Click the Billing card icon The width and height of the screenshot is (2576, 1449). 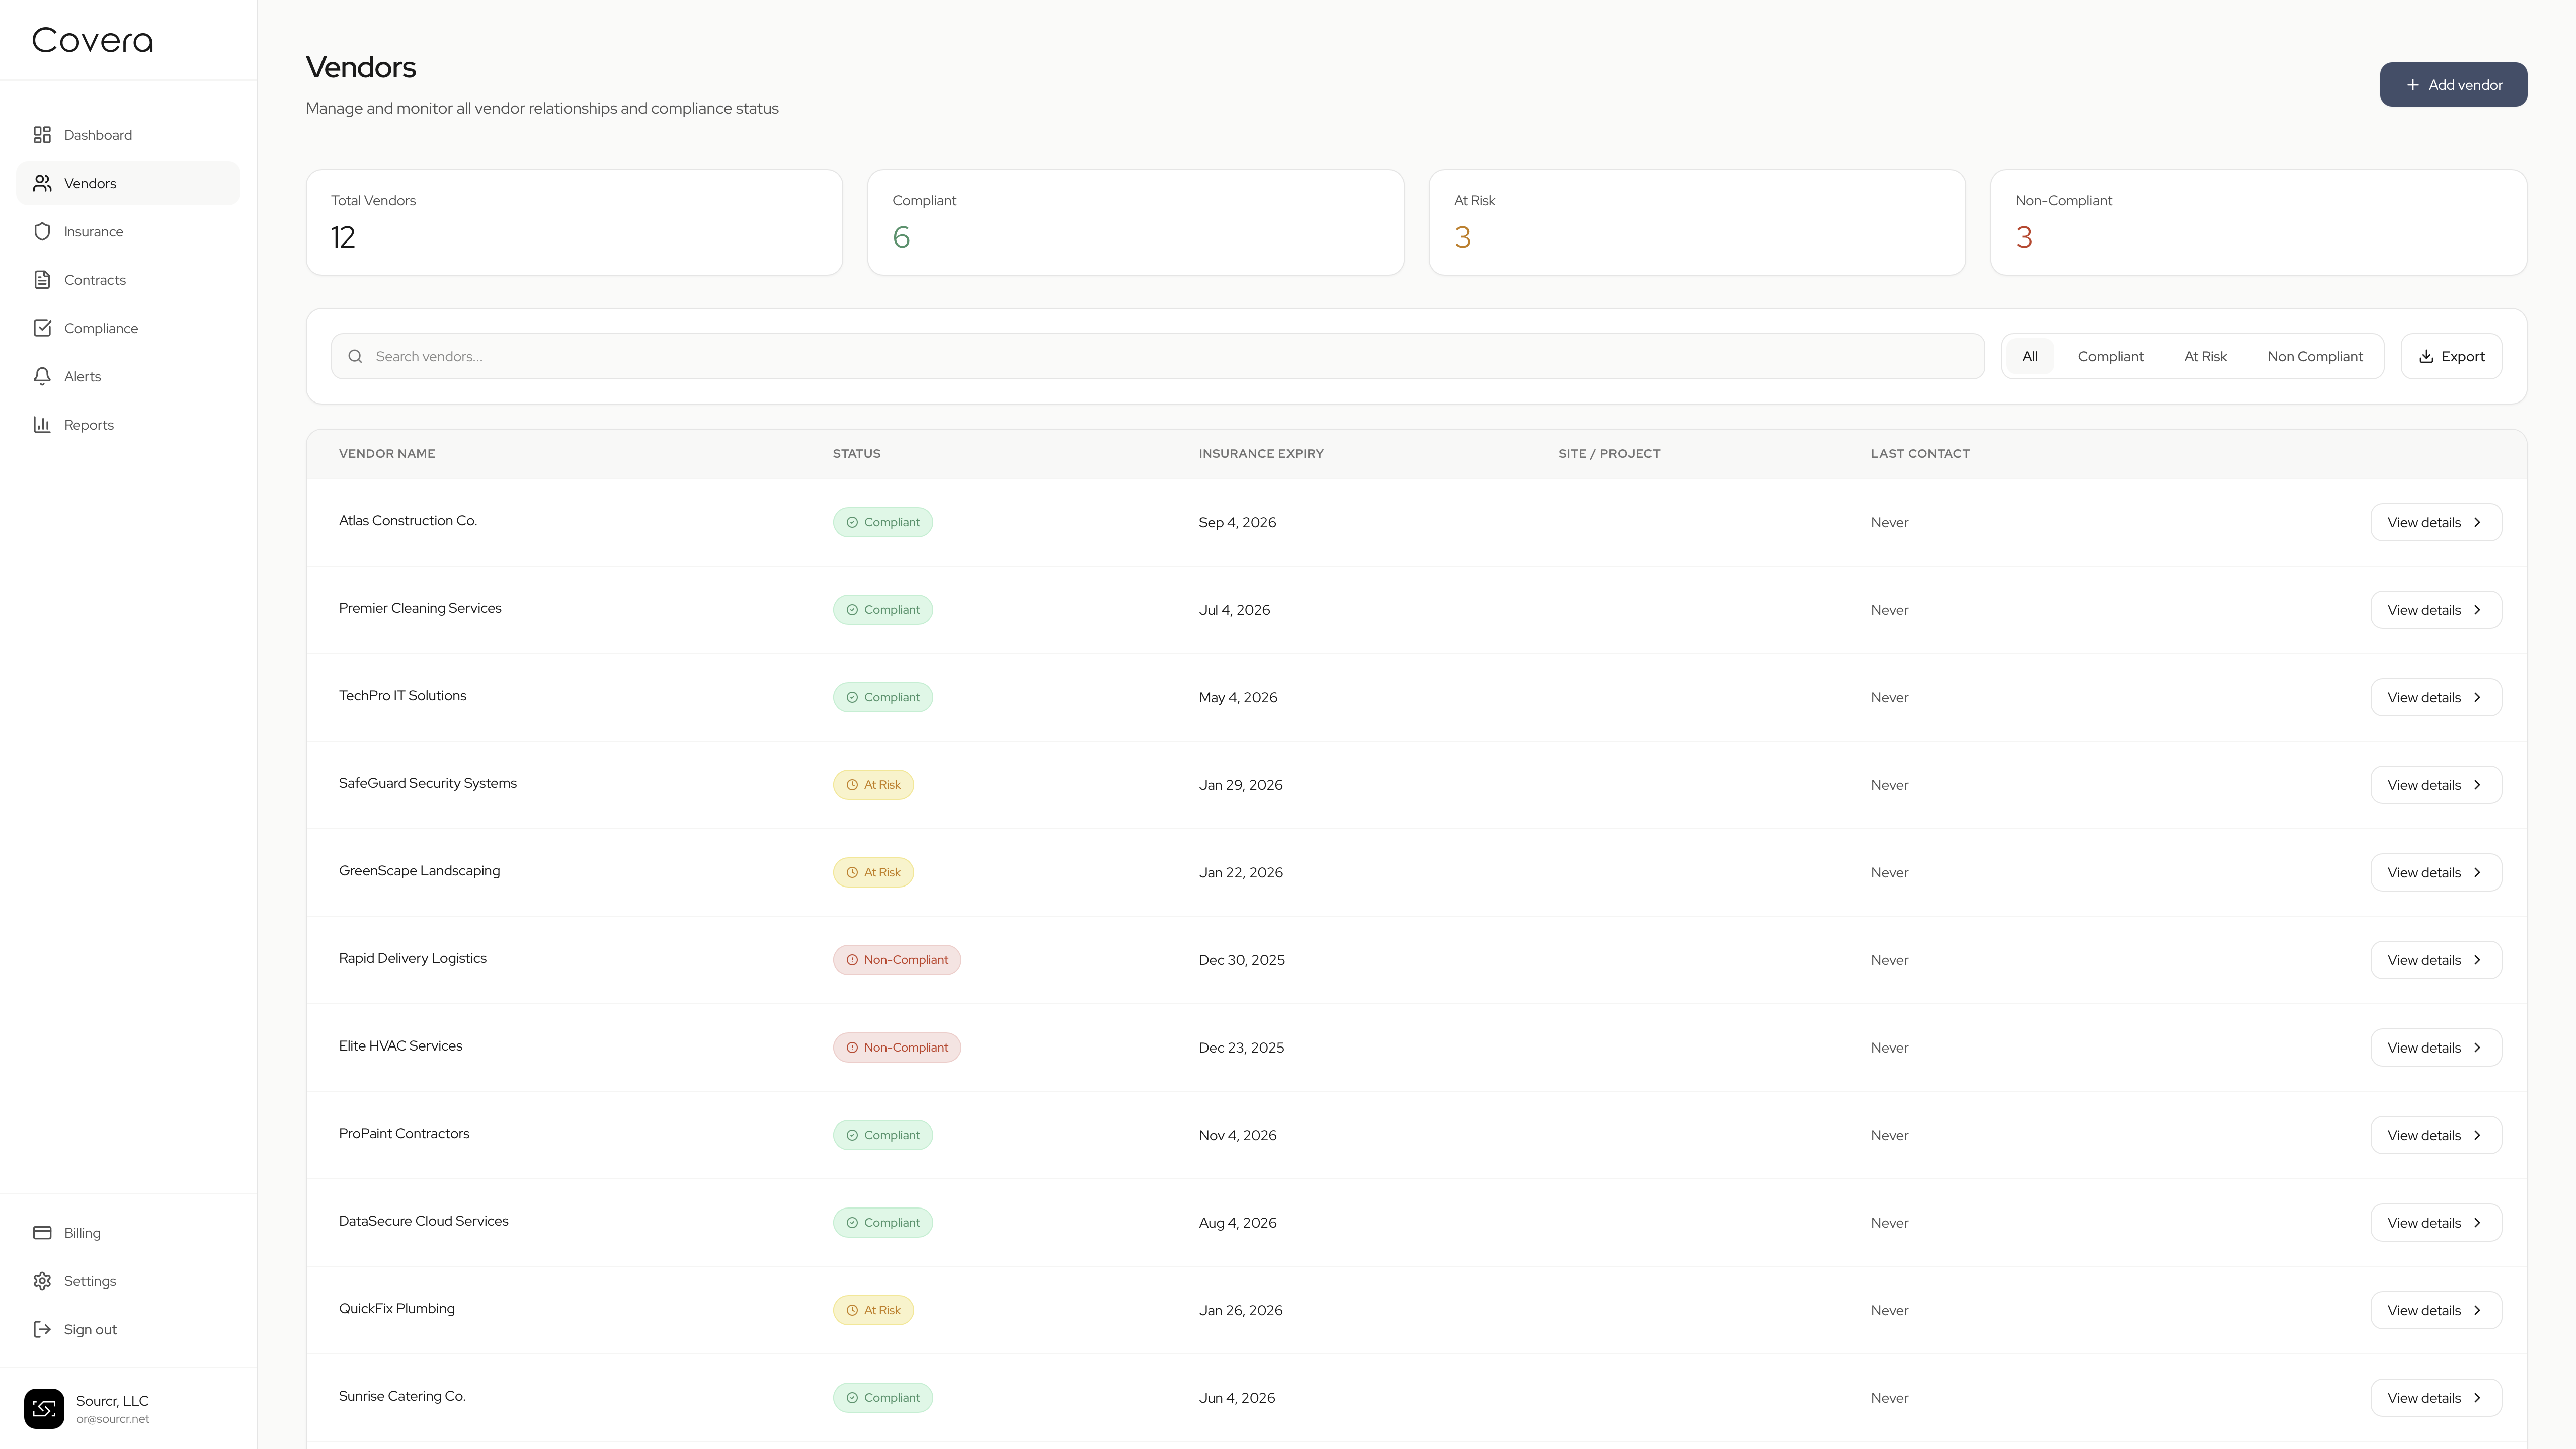click(x=42, y=1233)
